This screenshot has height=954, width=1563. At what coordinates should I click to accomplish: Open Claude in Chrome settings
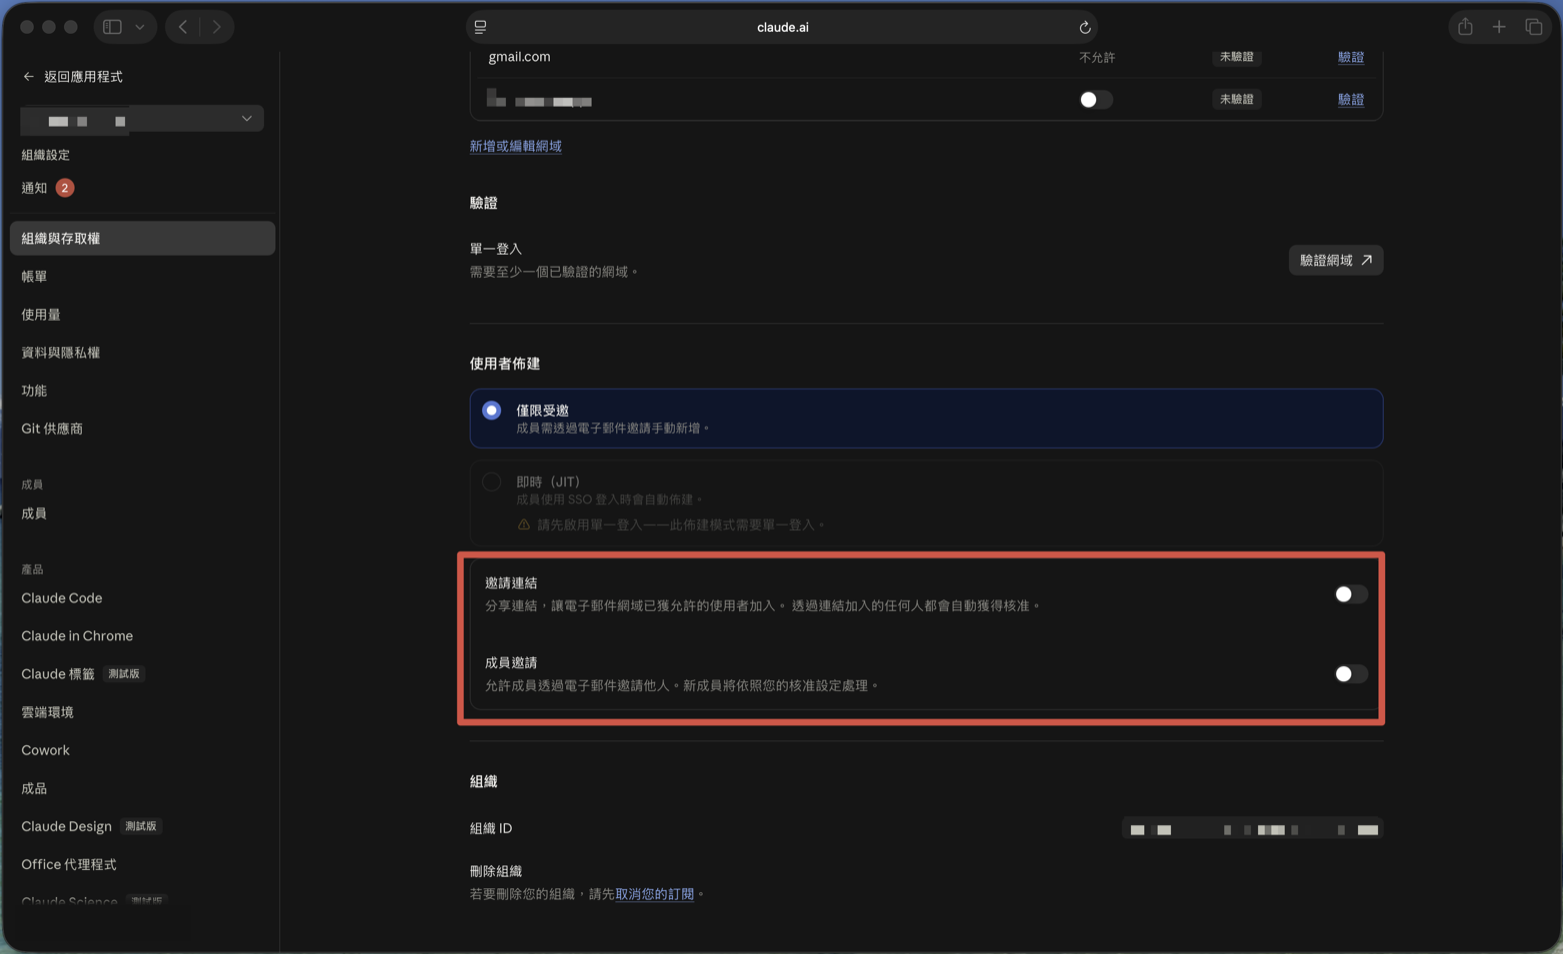click(x=77, y=636)
